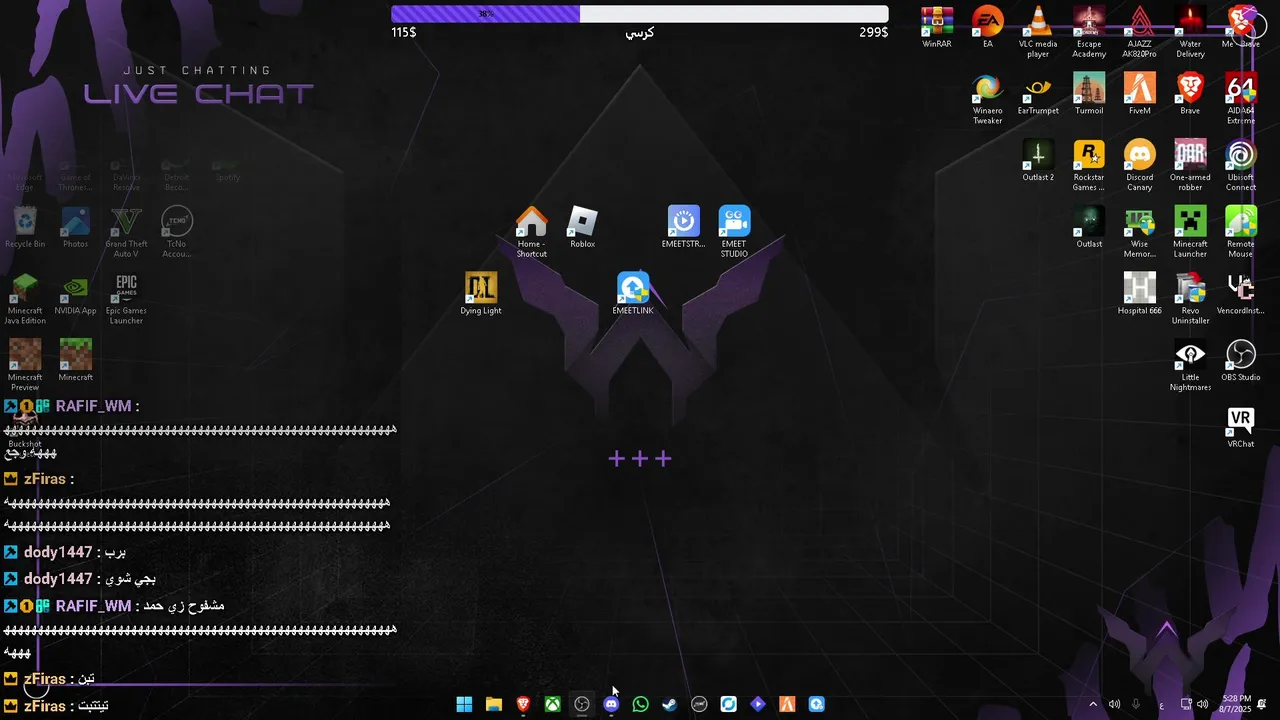Open the EMEETSTREAM shortcut
Viewport: 1280px width, 720px height.
(683, 228)
